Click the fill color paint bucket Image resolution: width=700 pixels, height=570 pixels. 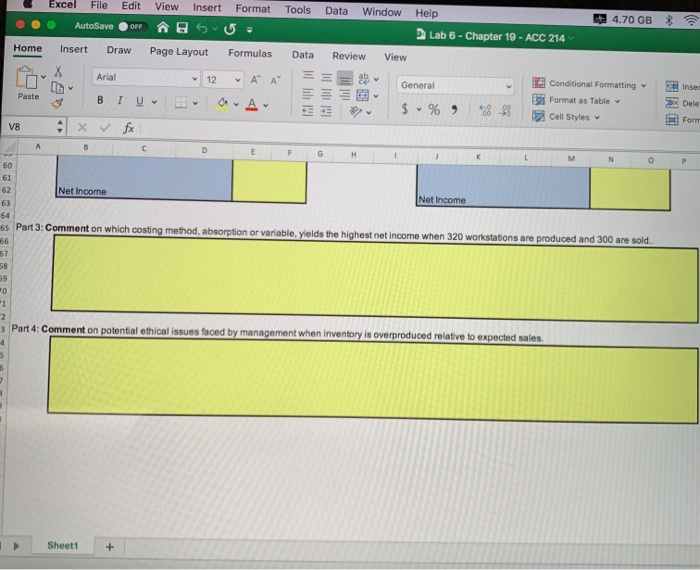(x=222, y=104)
